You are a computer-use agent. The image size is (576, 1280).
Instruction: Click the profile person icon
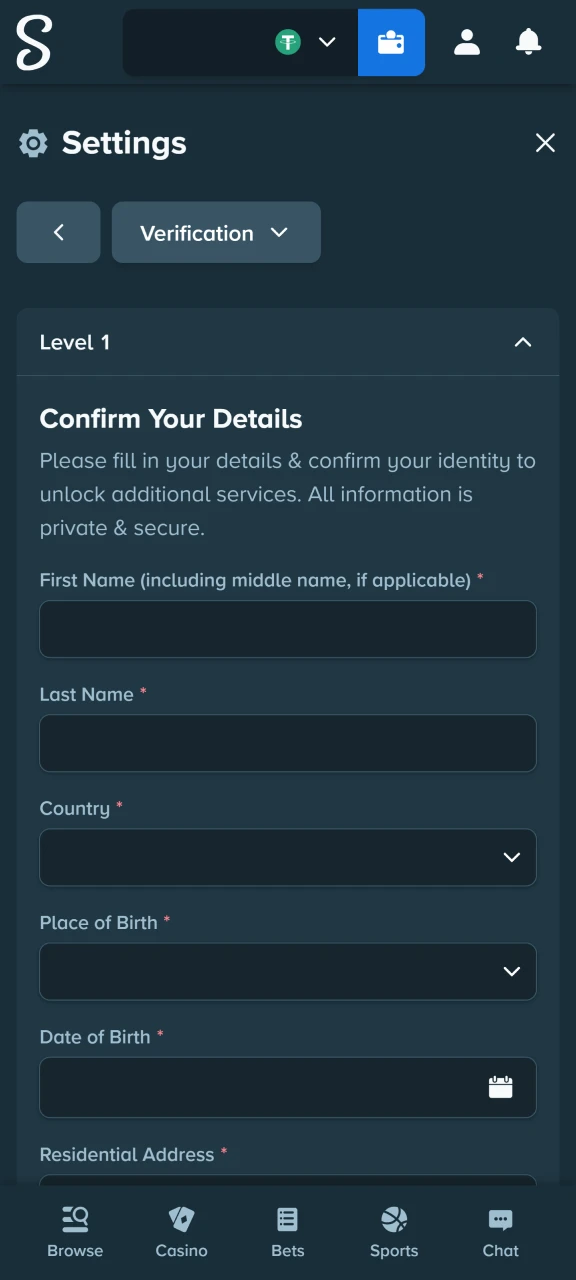(467, 42)
